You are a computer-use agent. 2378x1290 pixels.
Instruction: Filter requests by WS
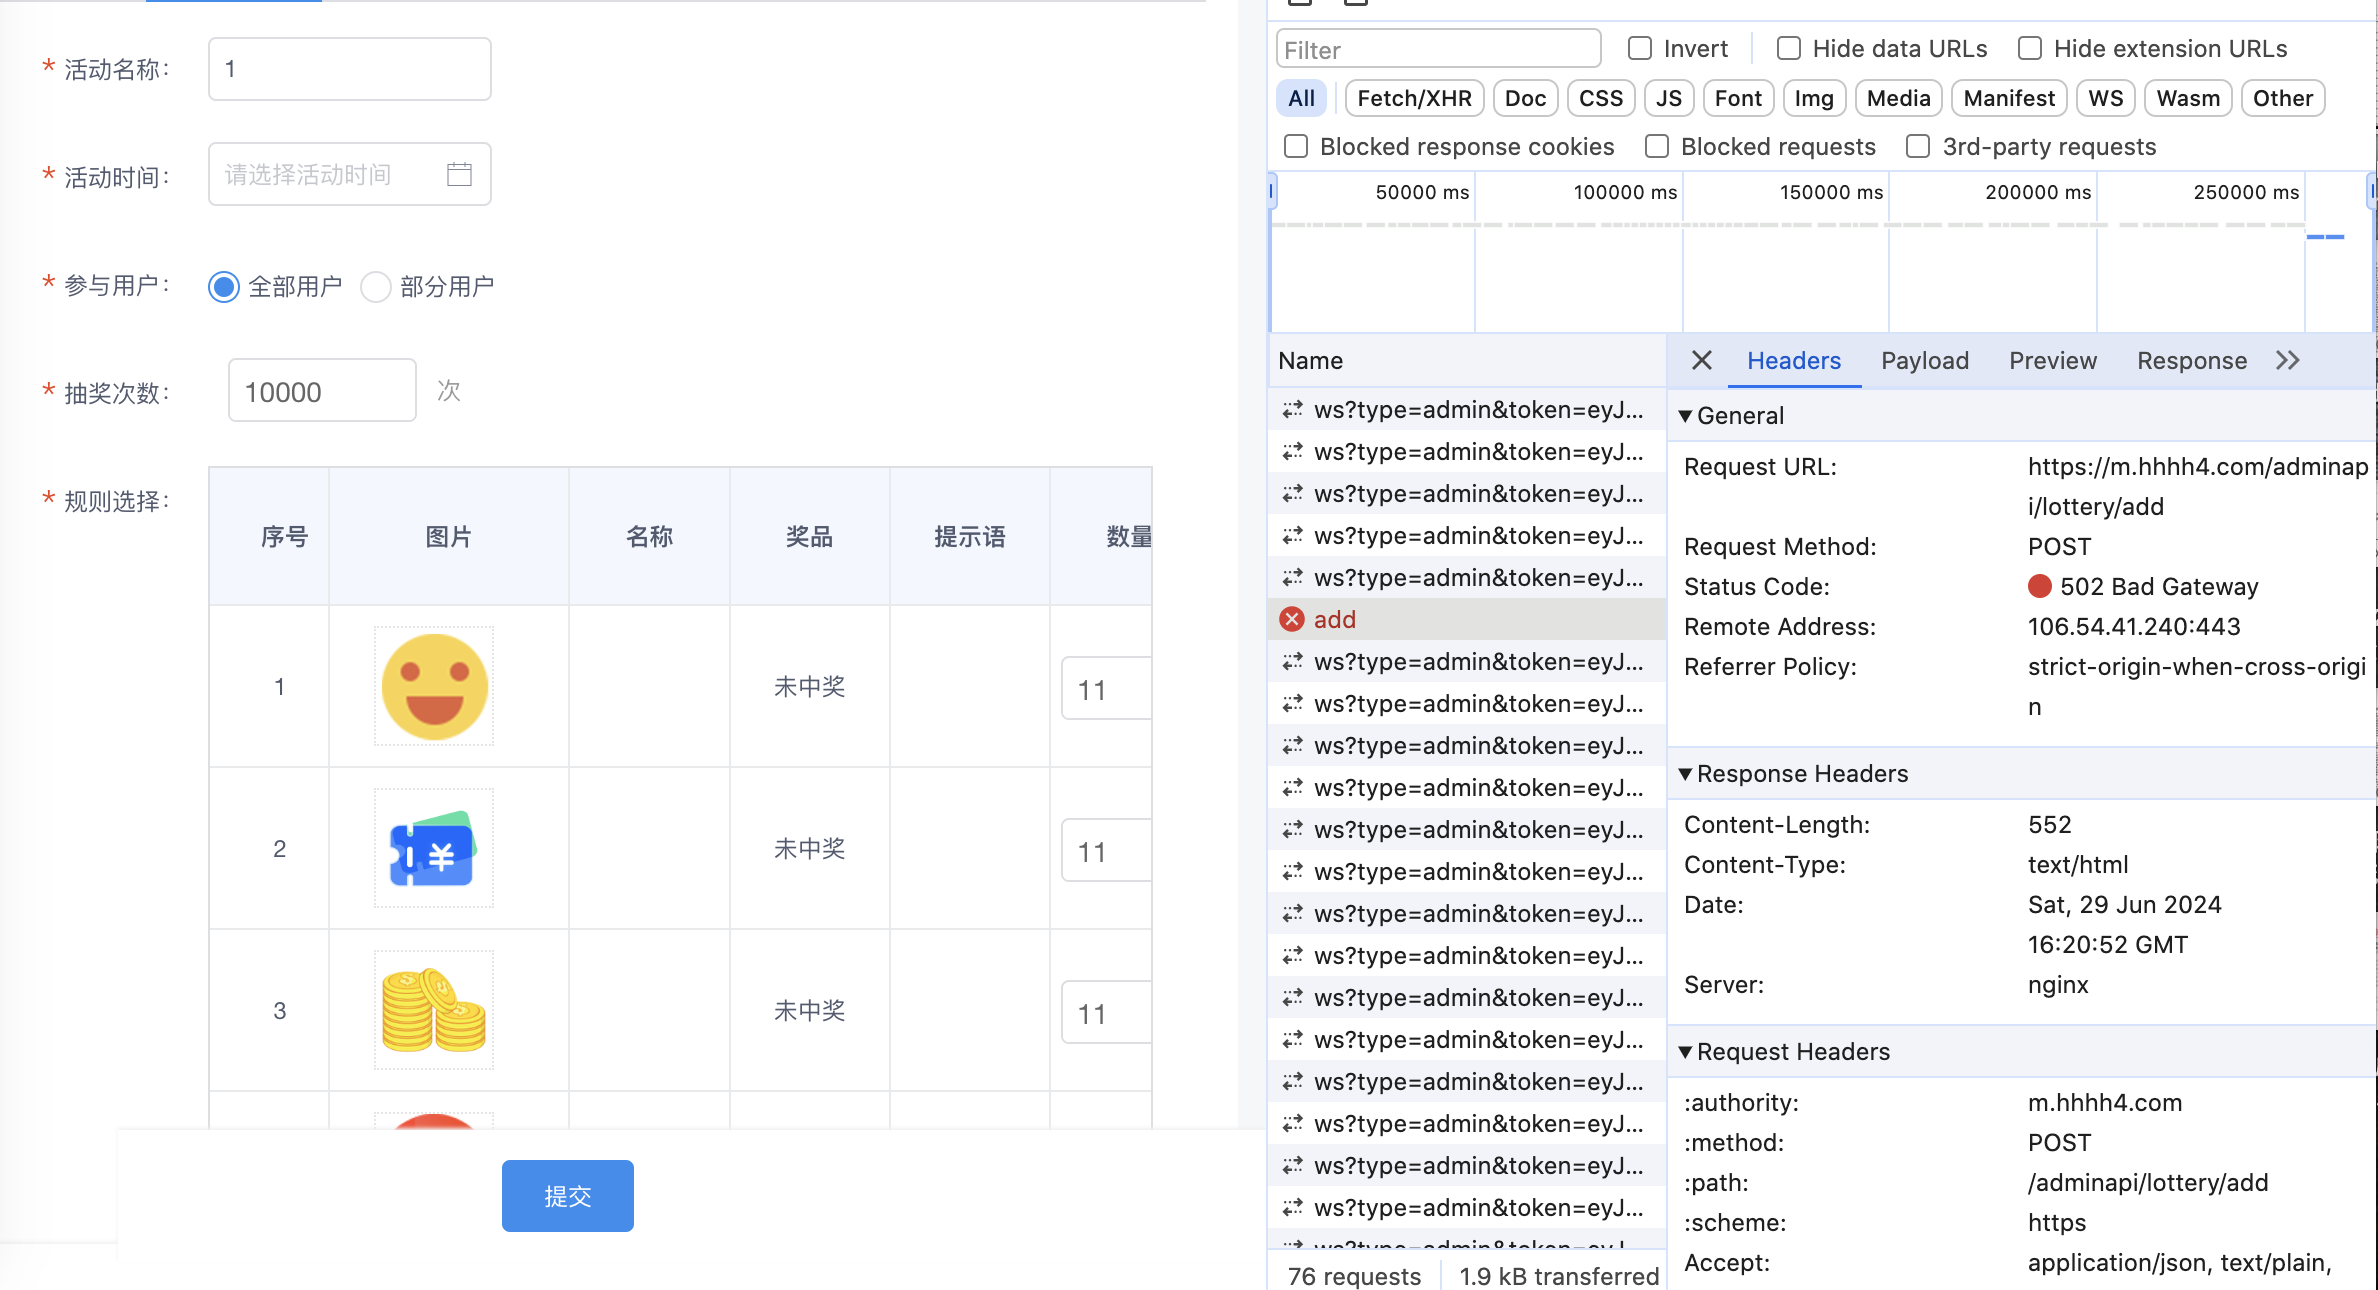click(2106, 98)
